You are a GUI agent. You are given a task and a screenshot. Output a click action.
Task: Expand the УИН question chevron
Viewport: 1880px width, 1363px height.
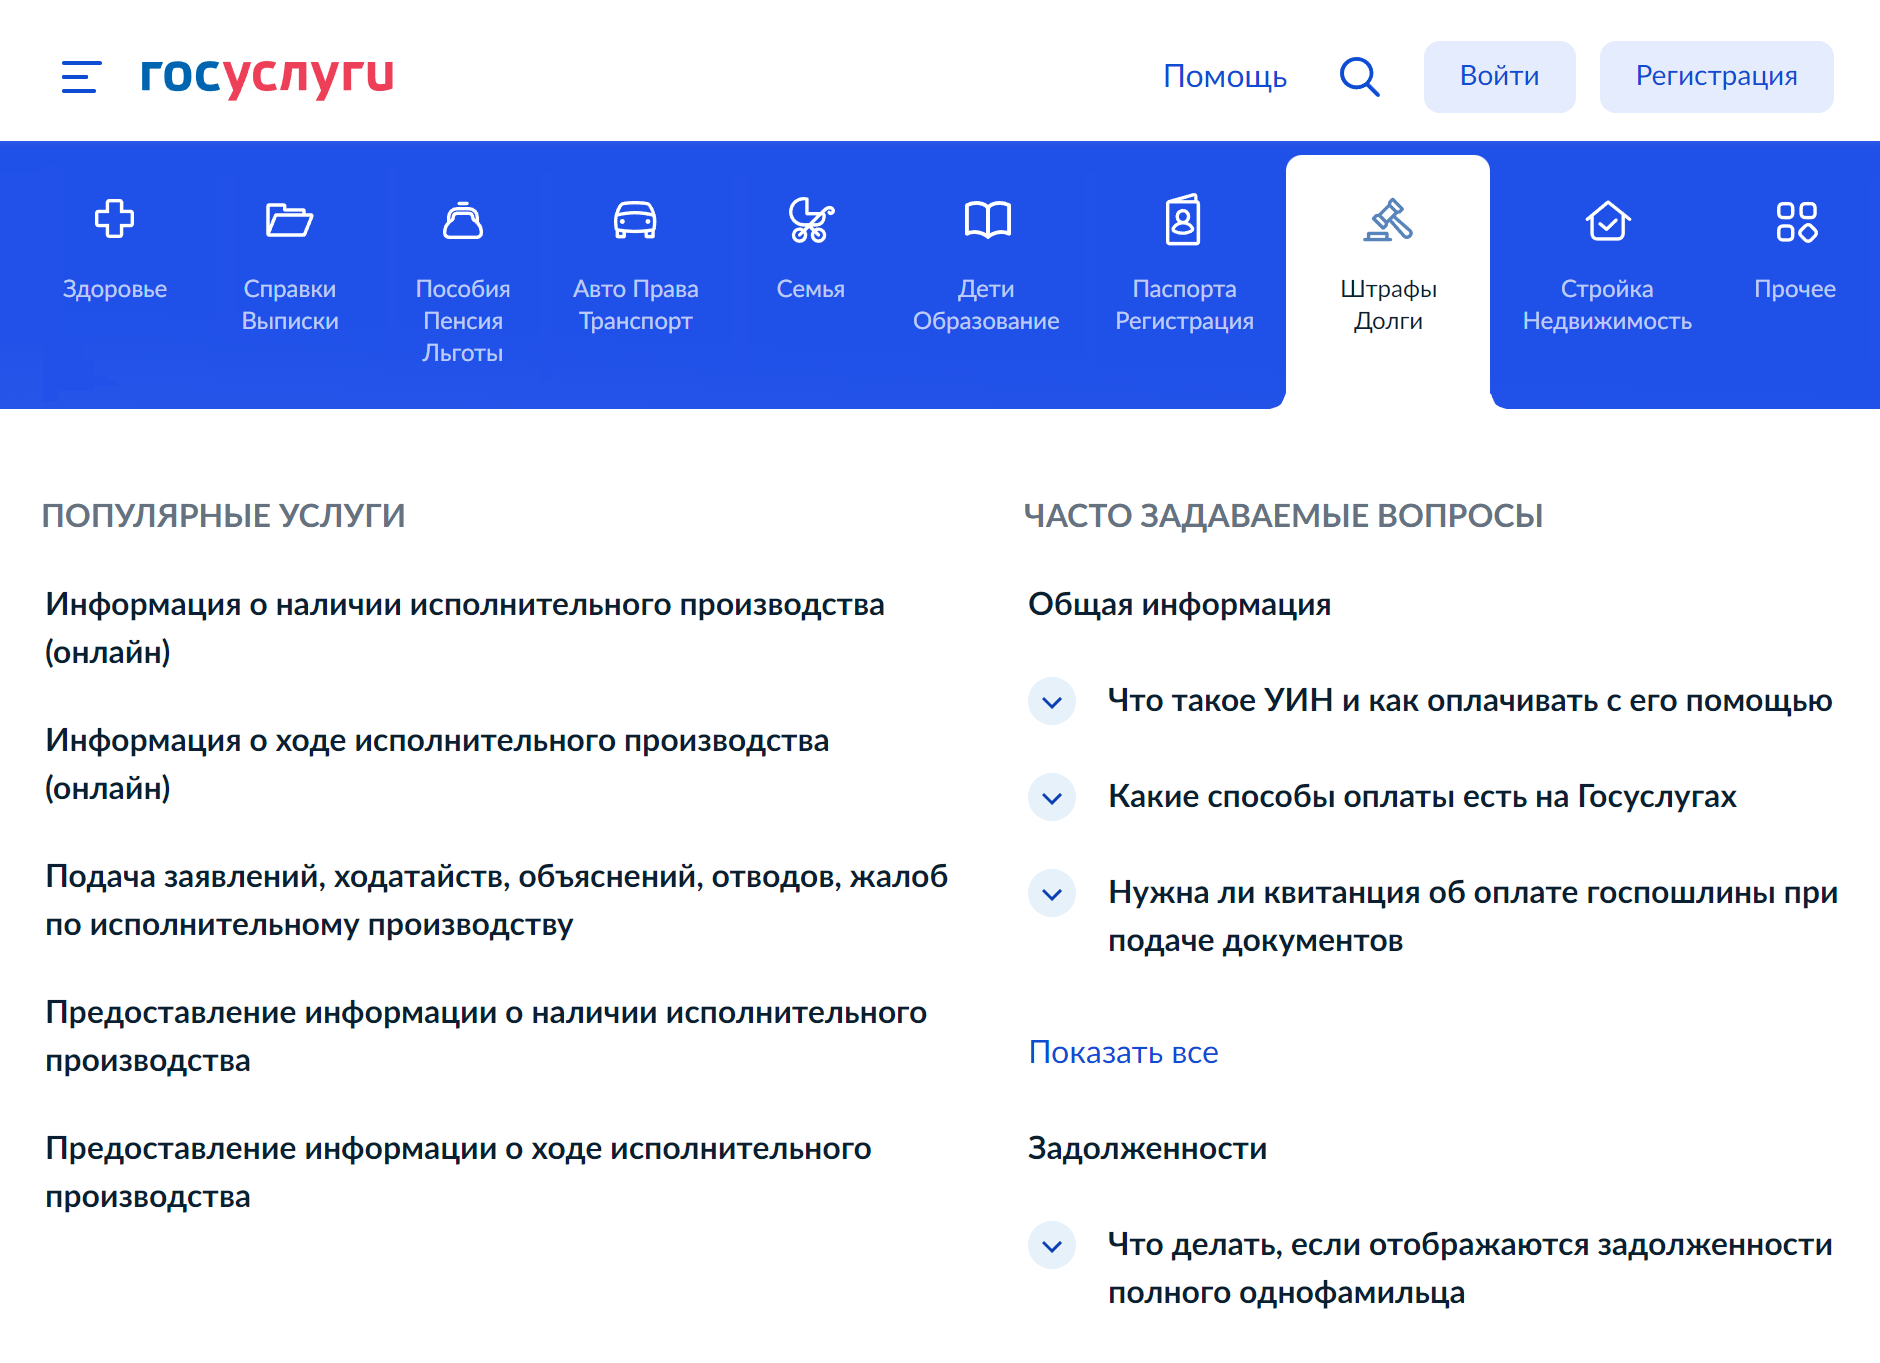[x=1052, y=701]
